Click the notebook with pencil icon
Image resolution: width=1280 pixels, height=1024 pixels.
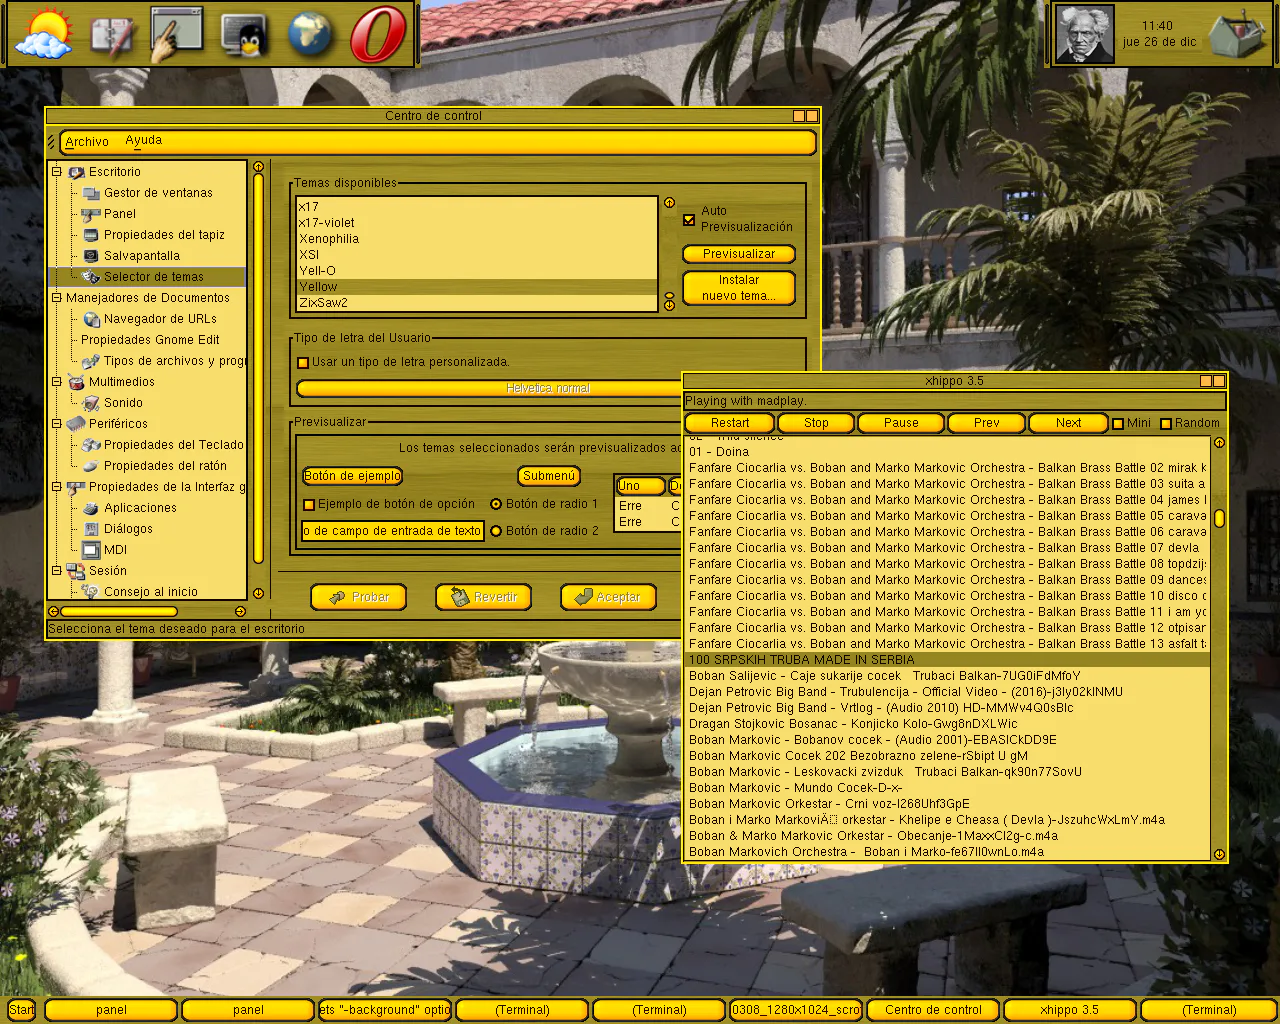pyautogui.click(x=111, y=35)
